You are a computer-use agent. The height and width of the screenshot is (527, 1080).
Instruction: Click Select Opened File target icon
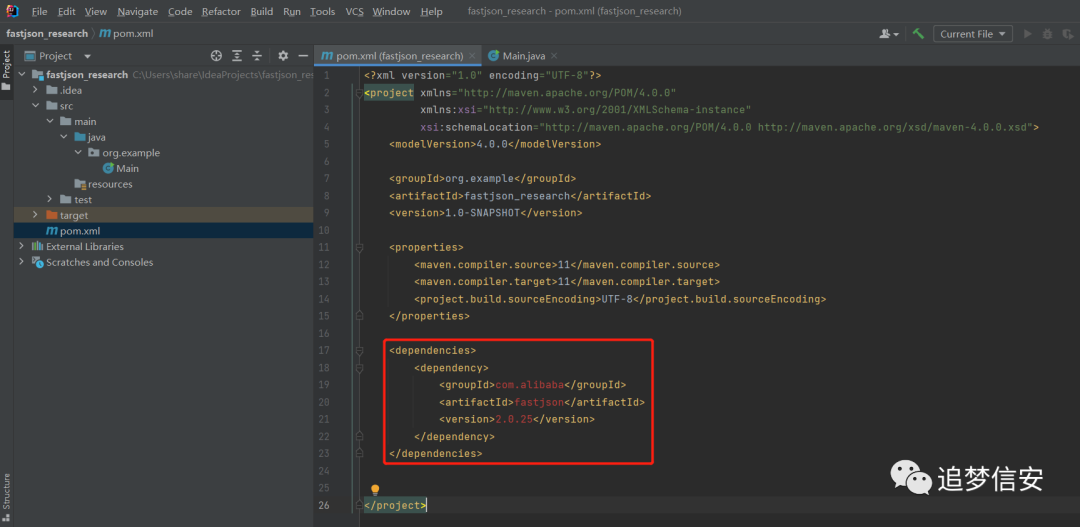(216, 56)
